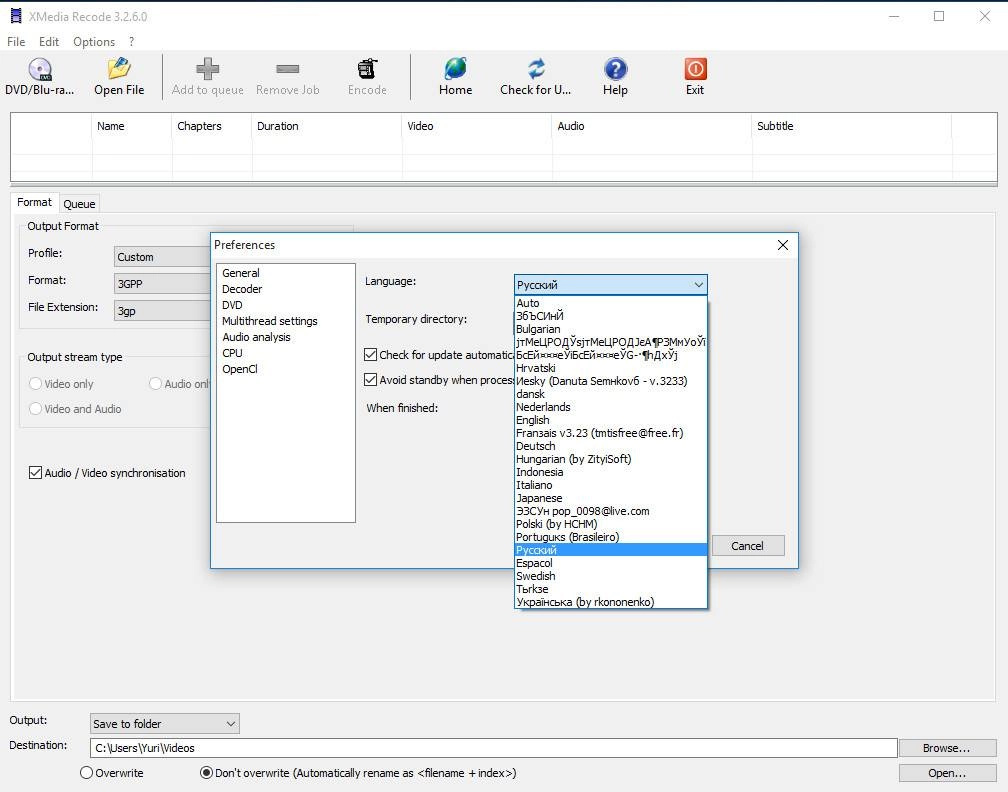Choose Portuguкs (Brasileiro) language entry
The image size is (1008, 792).
(x=611, y=537)
